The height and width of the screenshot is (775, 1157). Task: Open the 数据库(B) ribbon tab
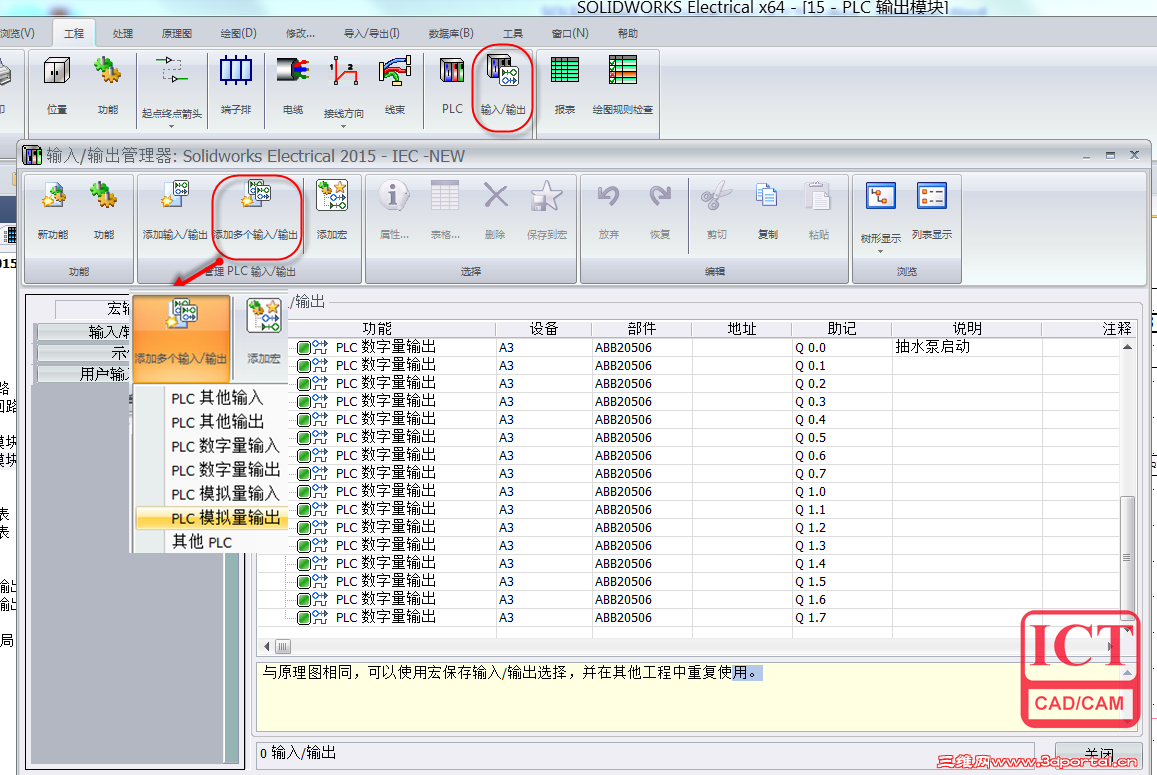(x=451, y=33)
